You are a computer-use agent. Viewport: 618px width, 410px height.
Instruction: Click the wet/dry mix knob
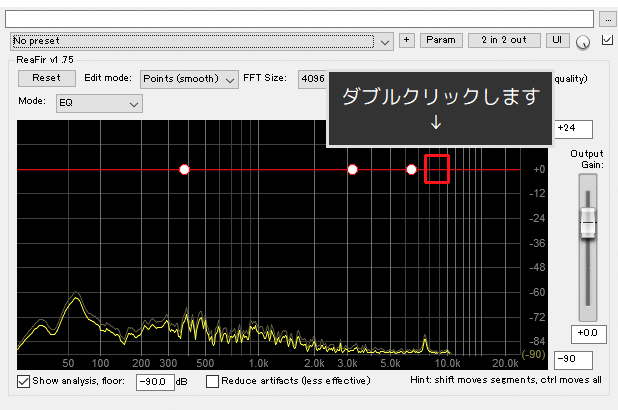click(584, 41)
